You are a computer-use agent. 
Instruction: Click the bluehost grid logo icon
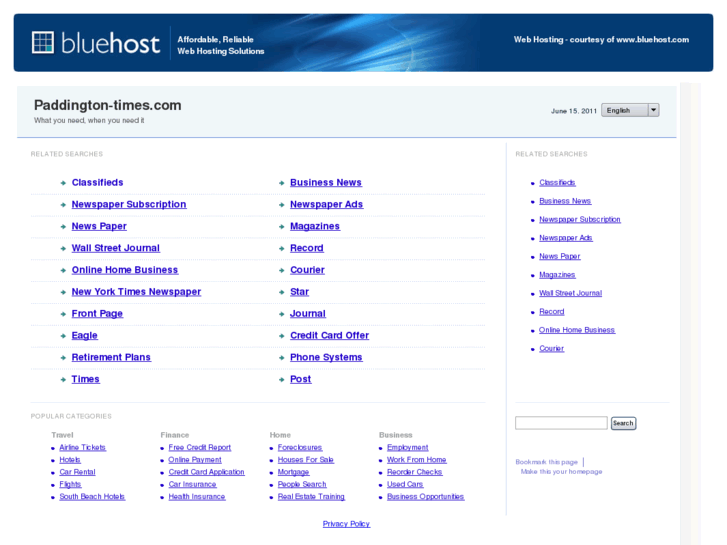(x=43, y=43)
